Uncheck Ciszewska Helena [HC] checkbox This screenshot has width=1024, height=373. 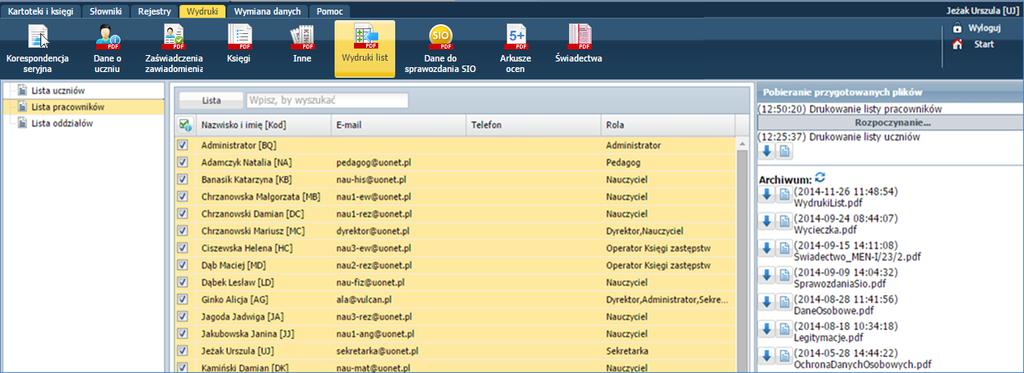point(183,248)
